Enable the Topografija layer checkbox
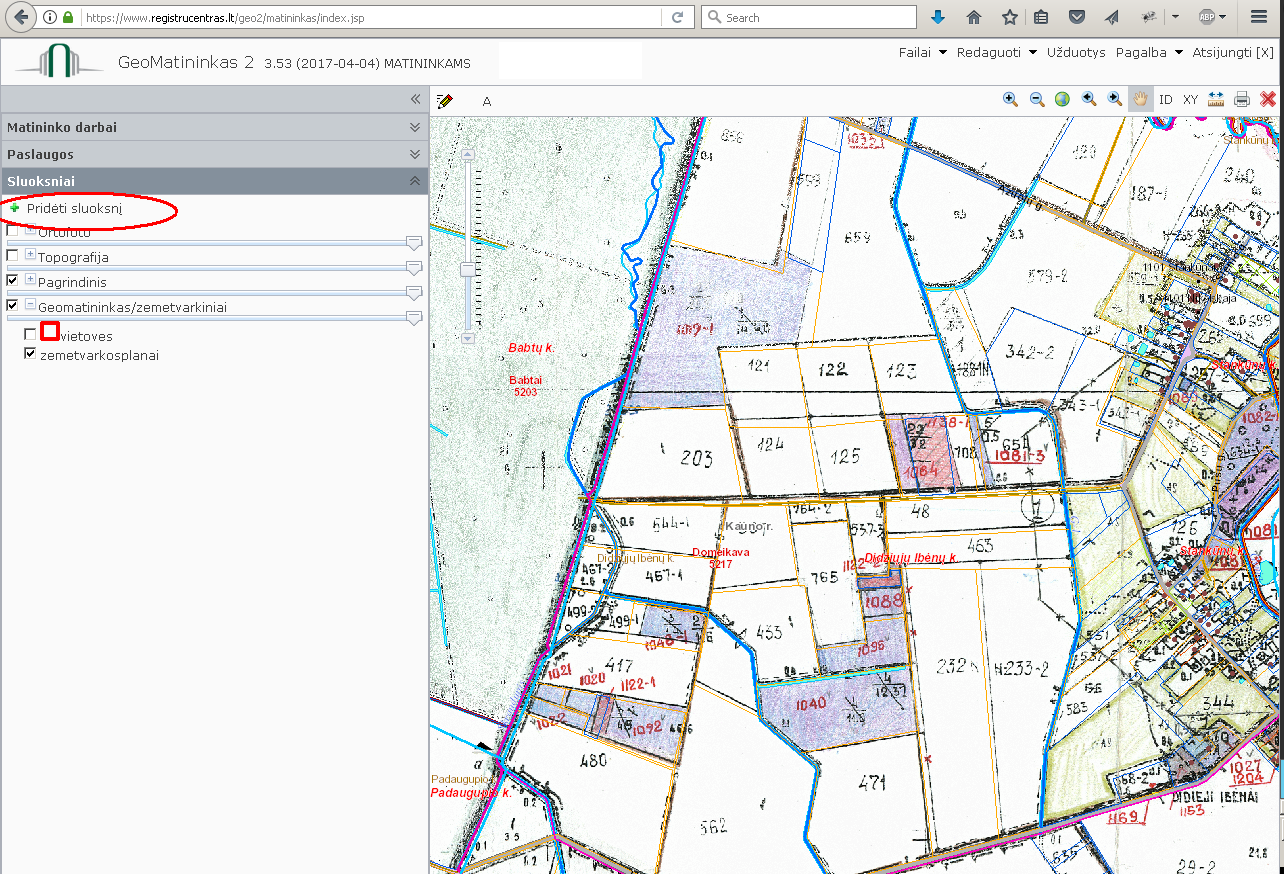The width and height of the screenshot is (1284, 874). (13, 256)
